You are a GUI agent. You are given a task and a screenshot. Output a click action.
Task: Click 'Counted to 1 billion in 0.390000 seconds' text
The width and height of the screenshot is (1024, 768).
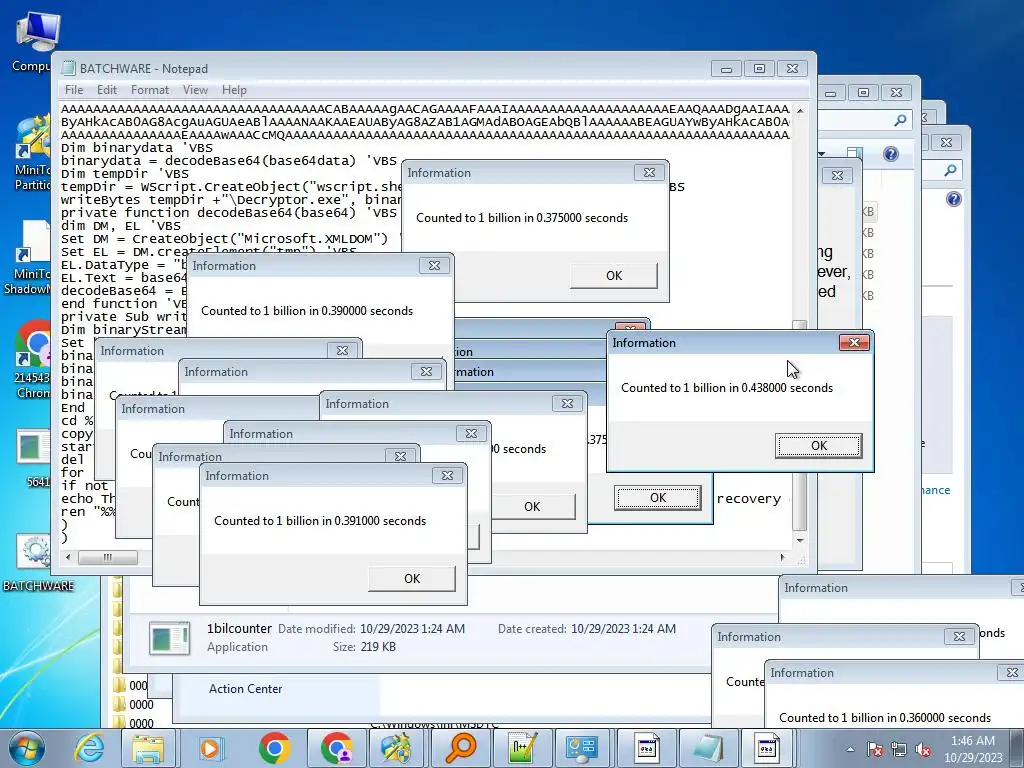[x=307, y=311]
